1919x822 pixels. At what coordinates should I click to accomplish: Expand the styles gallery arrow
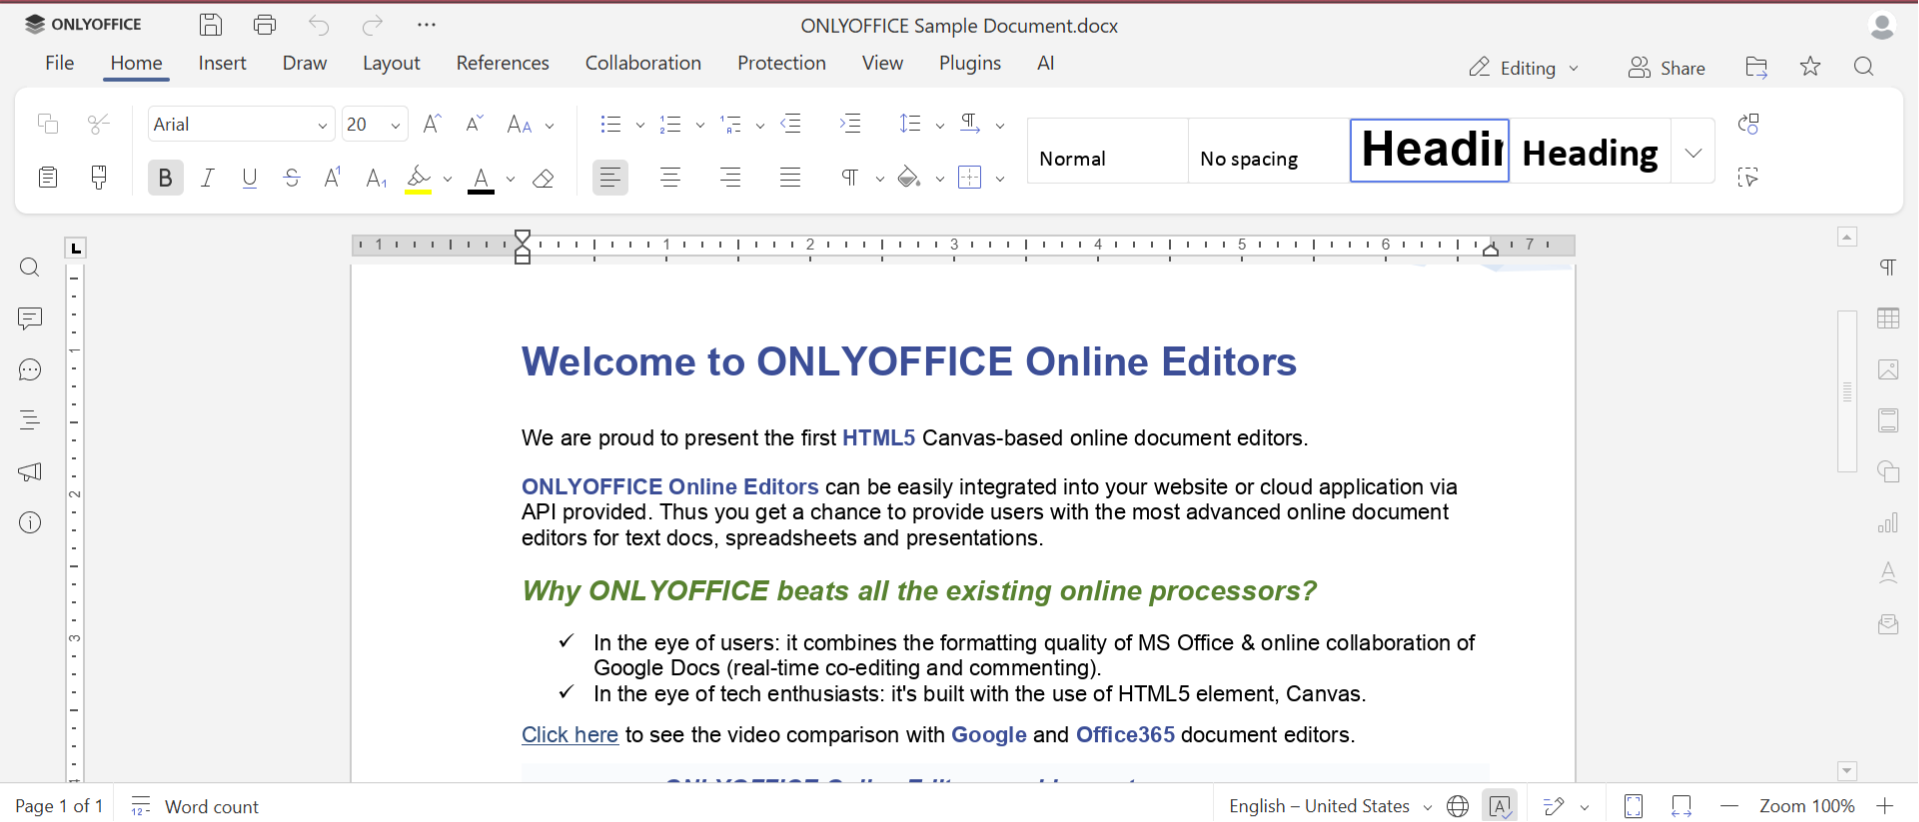[x=1693, y=153]
